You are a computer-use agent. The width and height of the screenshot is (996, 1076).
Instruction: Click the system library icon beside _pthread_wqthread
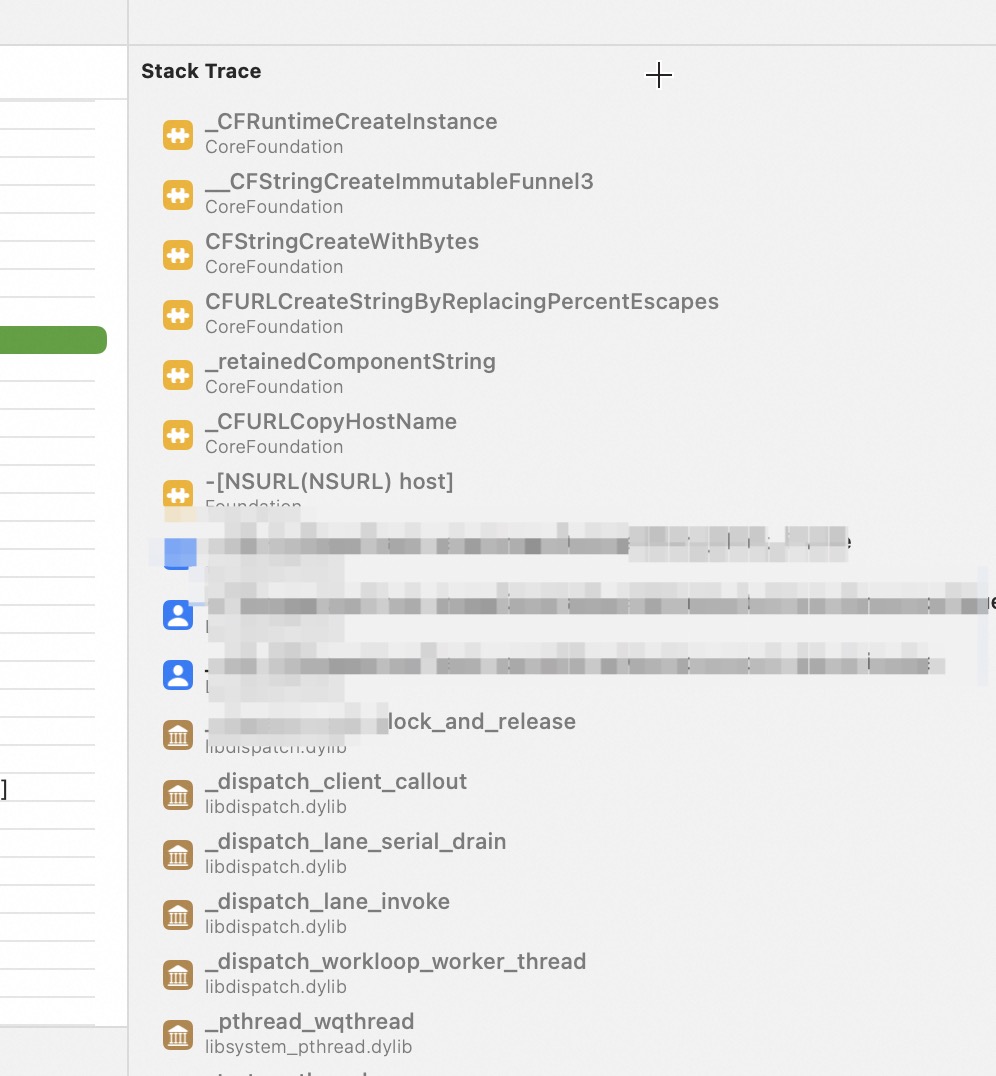pos(178,1035)
